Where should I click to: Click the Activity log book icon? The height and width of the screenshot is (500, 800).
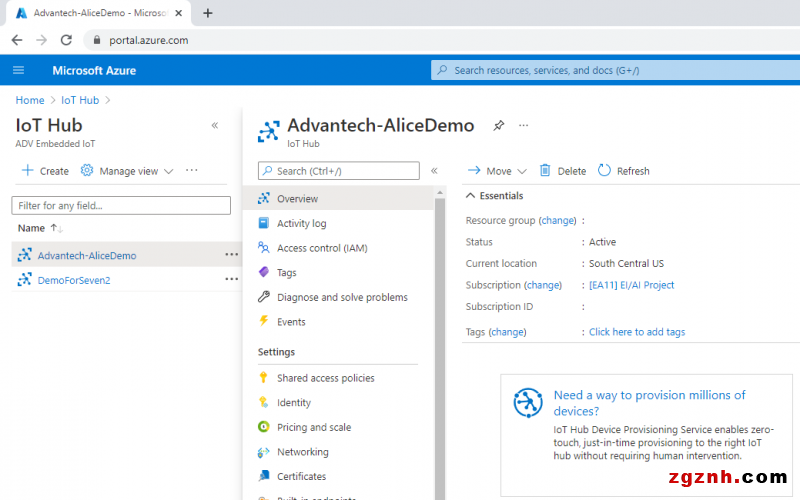[x=264, y=222]
